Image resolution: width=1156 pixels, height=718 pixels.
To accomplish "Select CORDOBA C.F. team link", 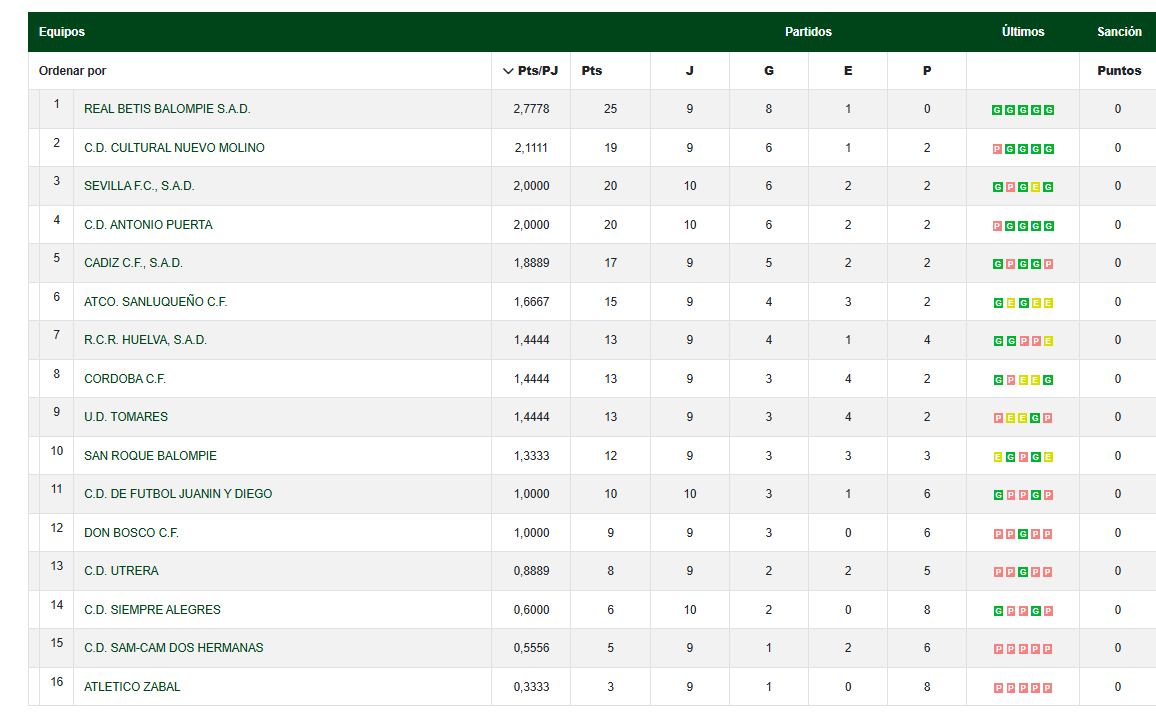I will tap(125, 379).
